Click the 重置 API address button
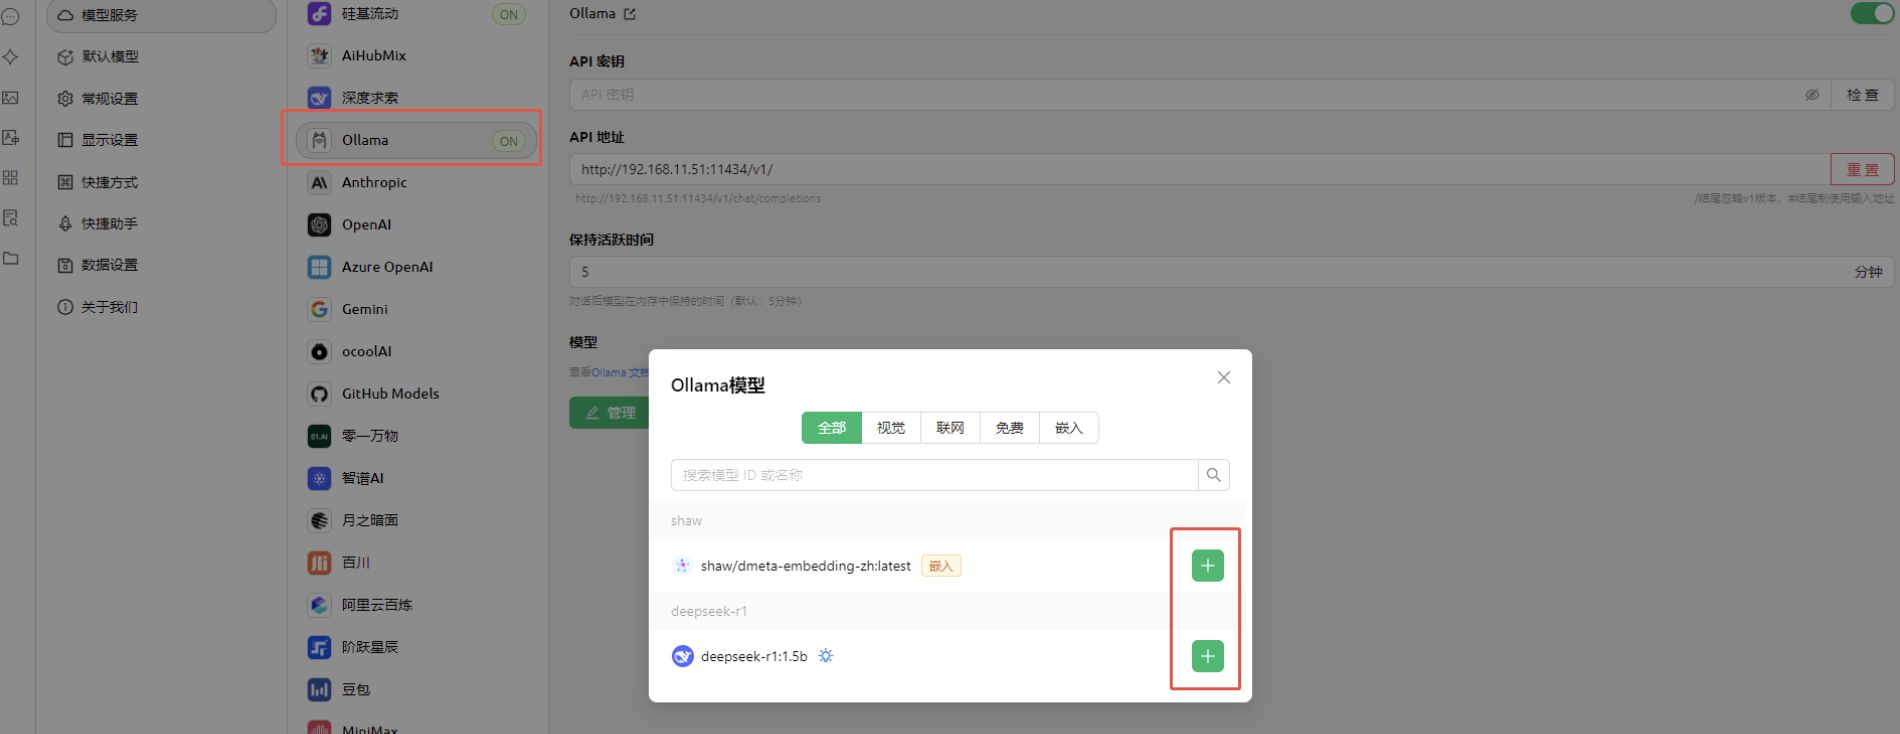Image resolution: width=1900 pixels, height=734 pixels. (x=1862, y=170)
